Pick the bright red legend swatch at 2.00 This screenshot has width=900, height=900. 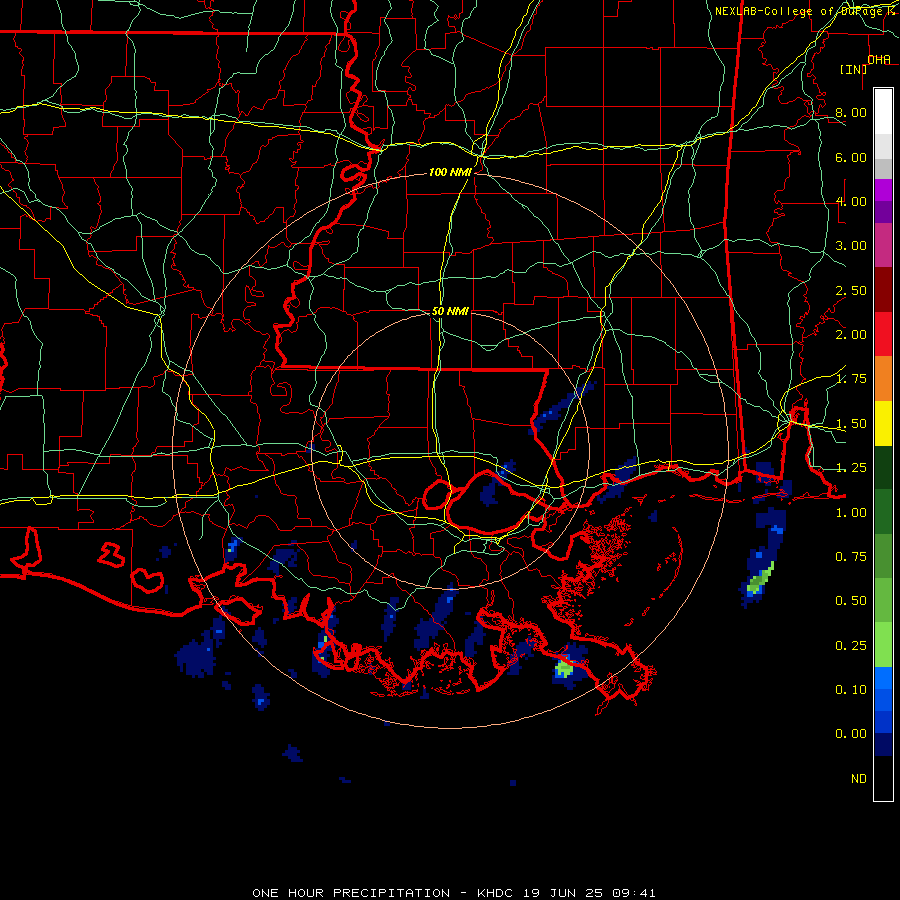[x=883, y=334]
